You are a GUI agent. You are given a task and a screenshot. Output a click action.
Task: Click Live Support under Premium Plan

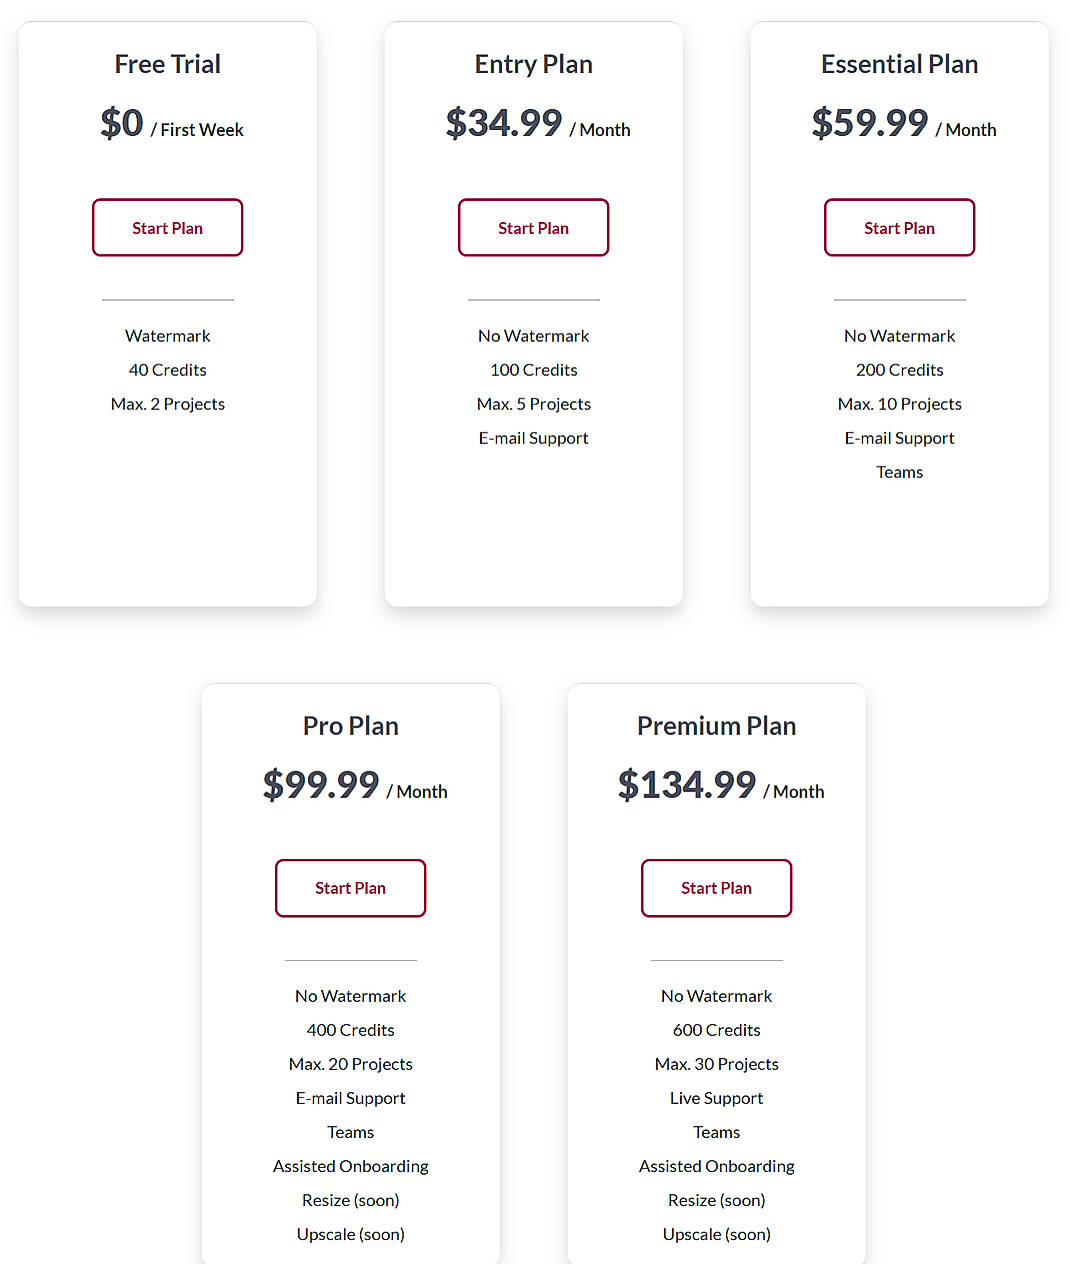(716, 1097)
